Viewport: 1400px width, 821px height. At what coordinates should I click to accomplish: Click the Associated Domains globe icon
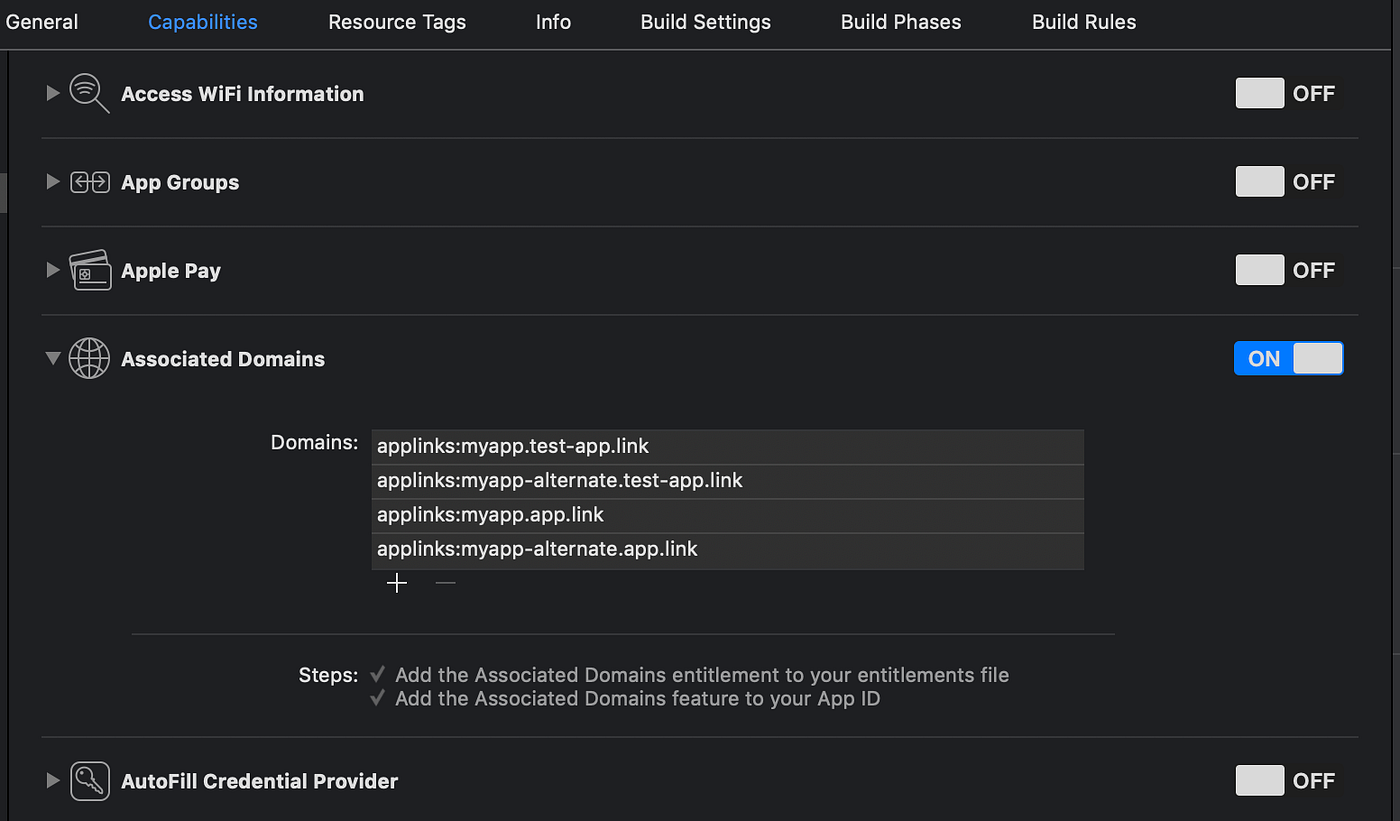[x=89, y=358]
